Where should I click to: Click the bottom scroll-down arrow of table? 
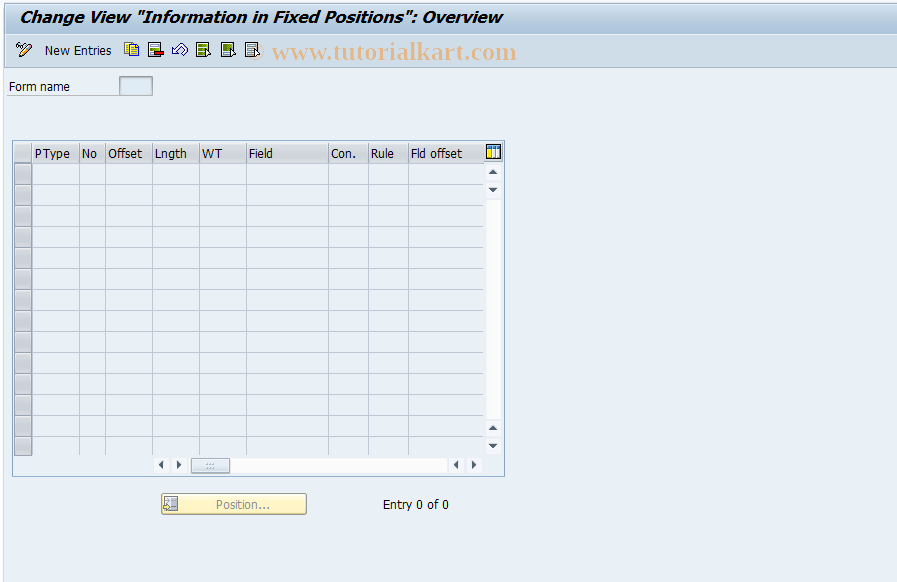click(493, 446)
